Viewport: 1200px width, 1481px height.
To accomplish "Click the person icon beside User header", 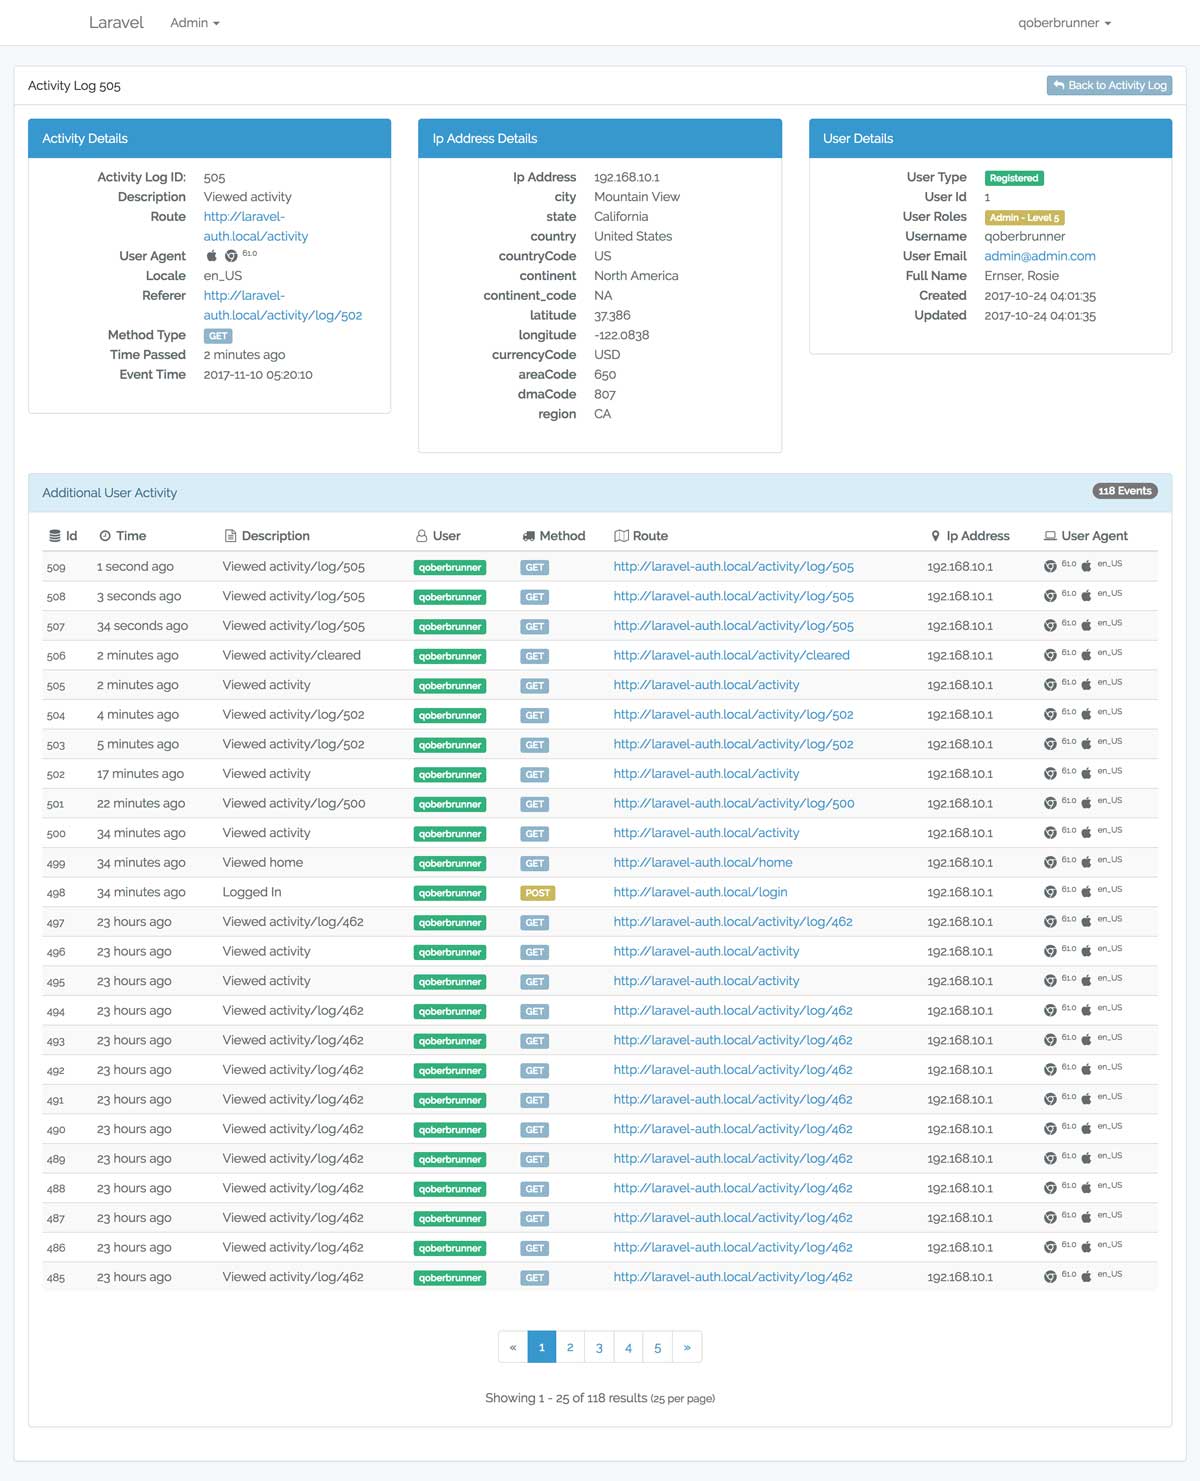I will point(422,536).
